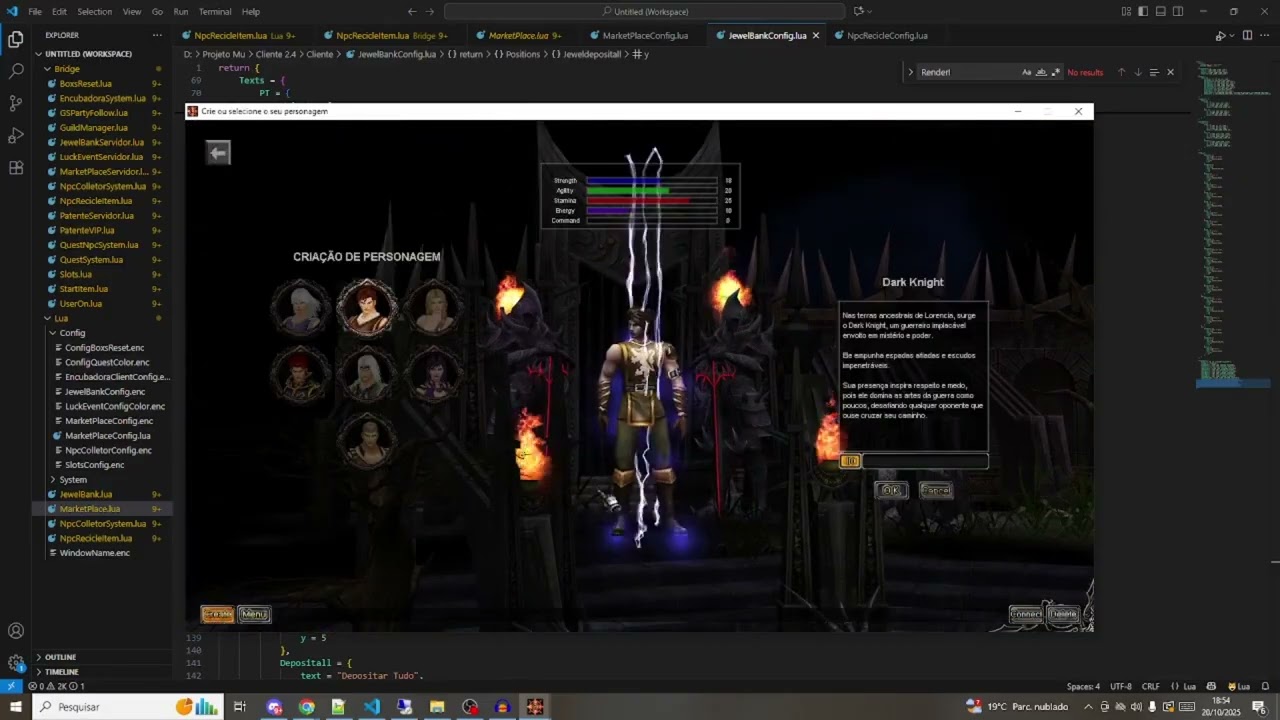The height and width of the screenshot is (720, 1280).
Task: Open the Explorer view in activity bar
Action: tap(16, 40)
